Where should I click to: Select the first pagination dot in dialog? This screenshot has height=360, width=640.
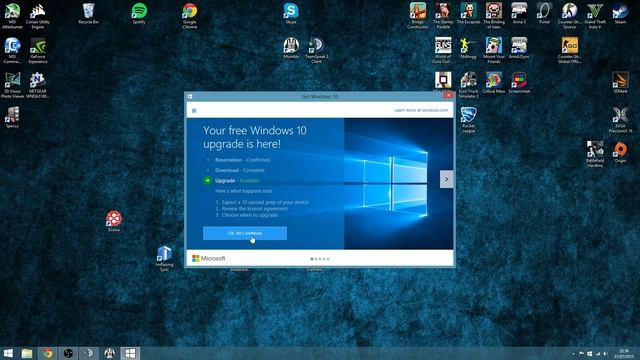[x=312, y=259]
